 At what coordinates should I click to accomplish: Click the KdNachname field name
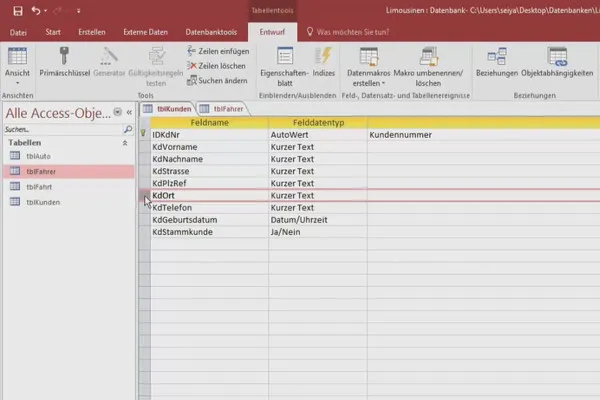(209, 159)
